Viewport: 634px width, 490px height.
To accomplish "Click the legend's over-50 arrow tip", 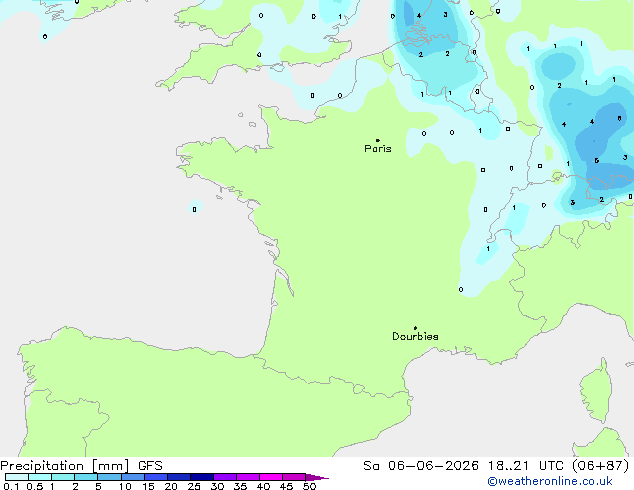I will (x=317, y=477).
